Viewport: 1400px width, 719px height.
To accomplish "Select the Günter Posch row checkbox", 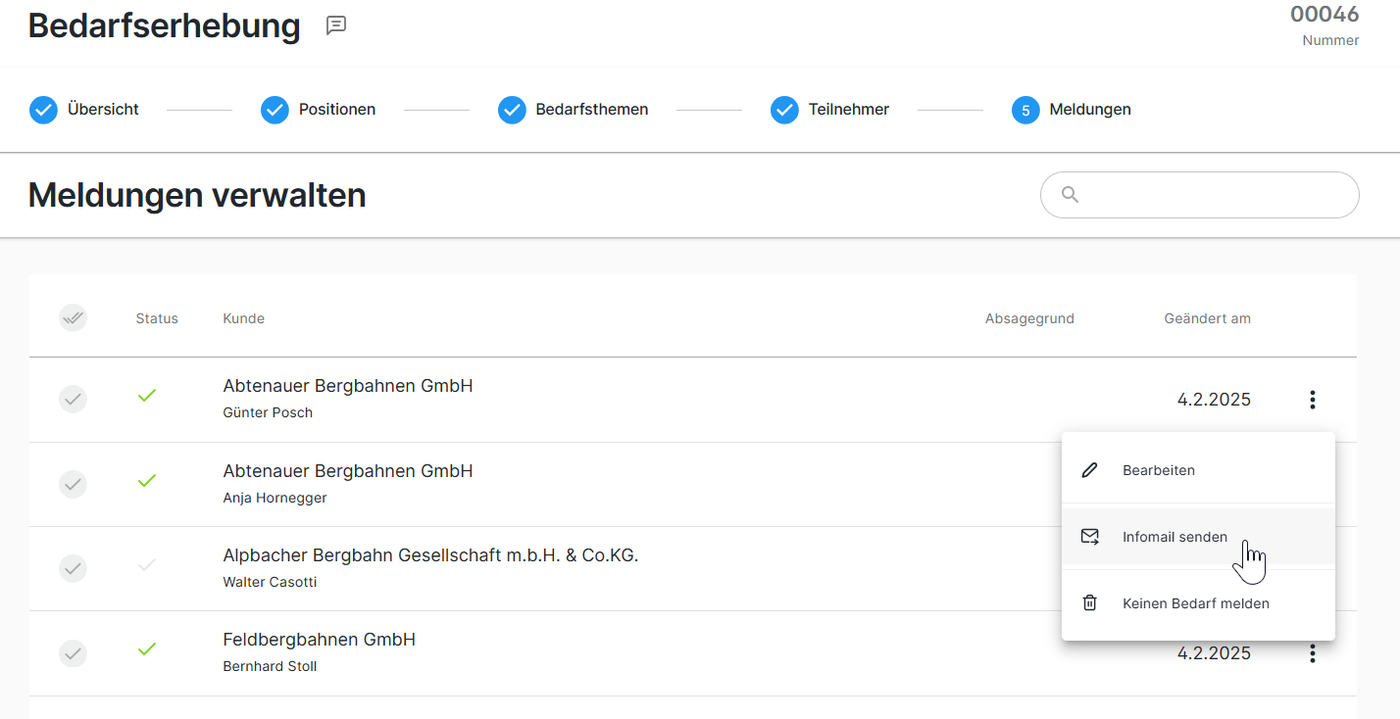I will 73,400.
